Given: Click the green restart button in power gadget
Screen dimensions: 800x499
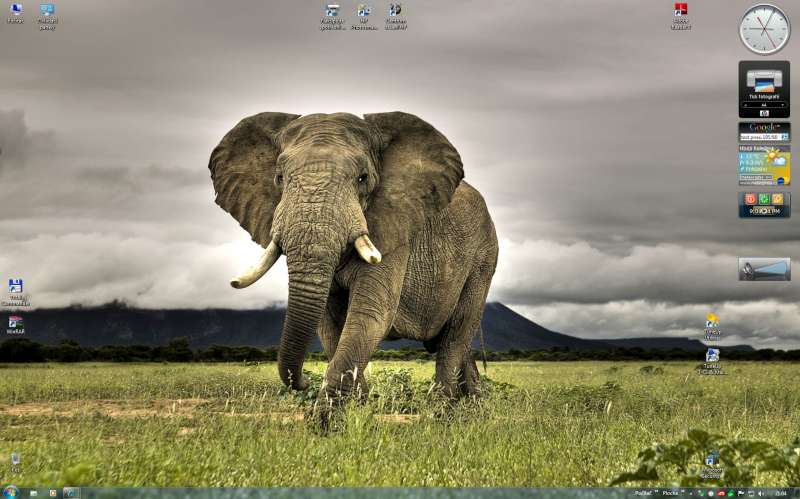Looking at the screenshot, I should click(764, 199).
